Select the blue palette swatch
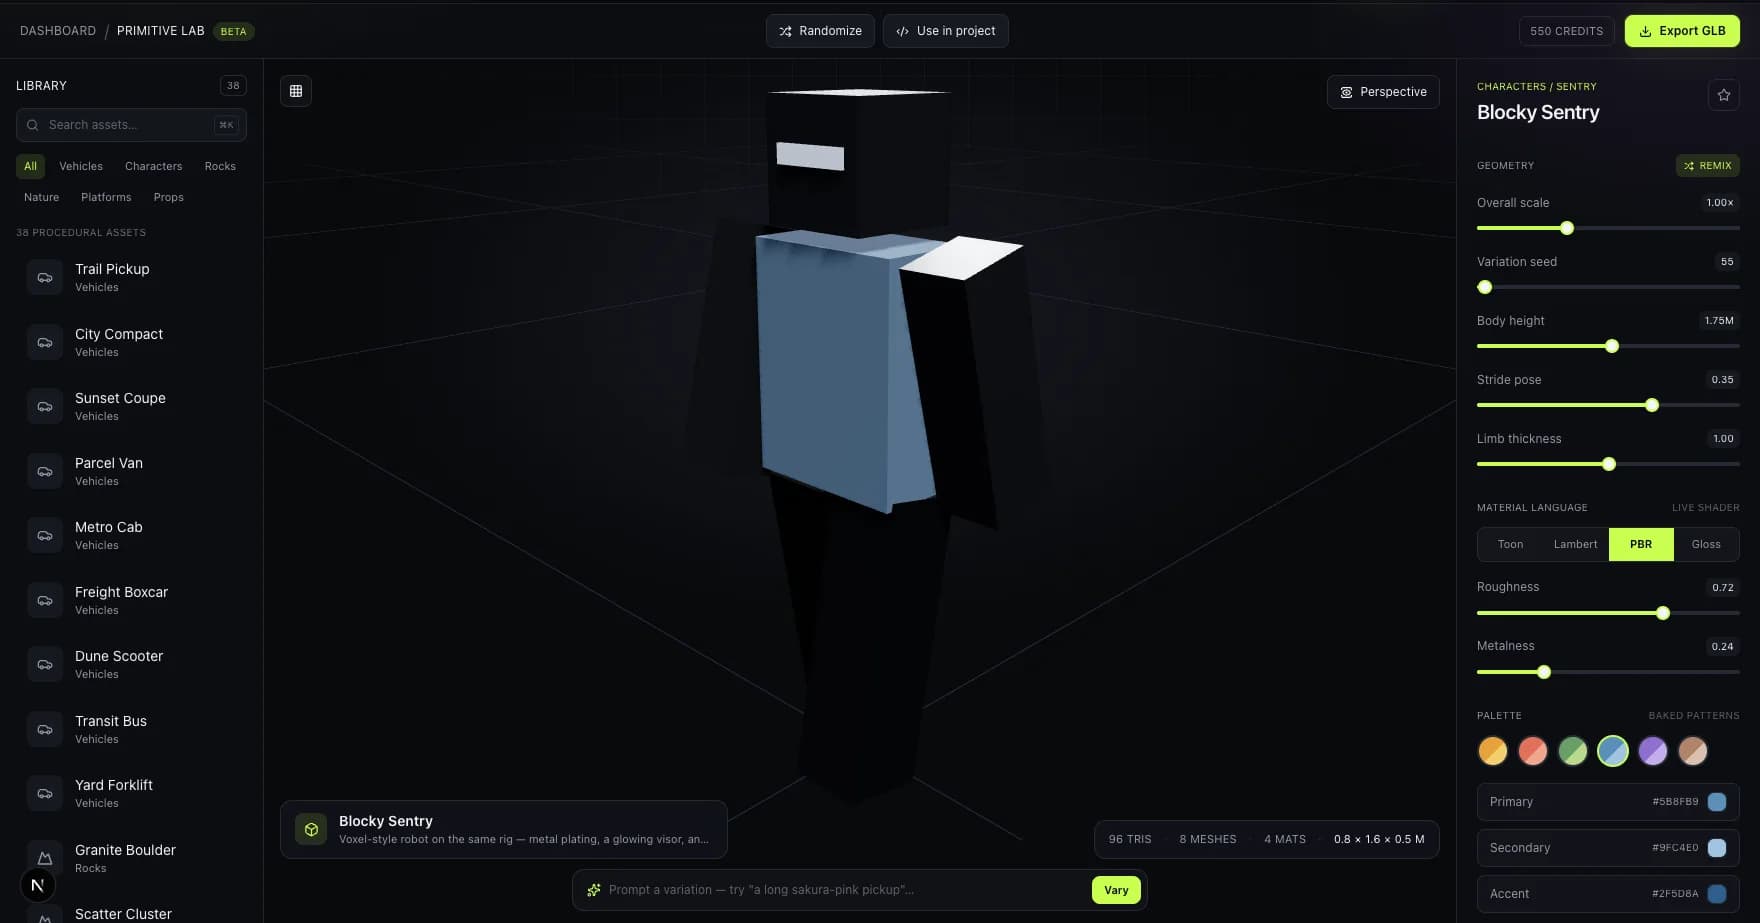 pyautogui.click(x=1613, y=751)
